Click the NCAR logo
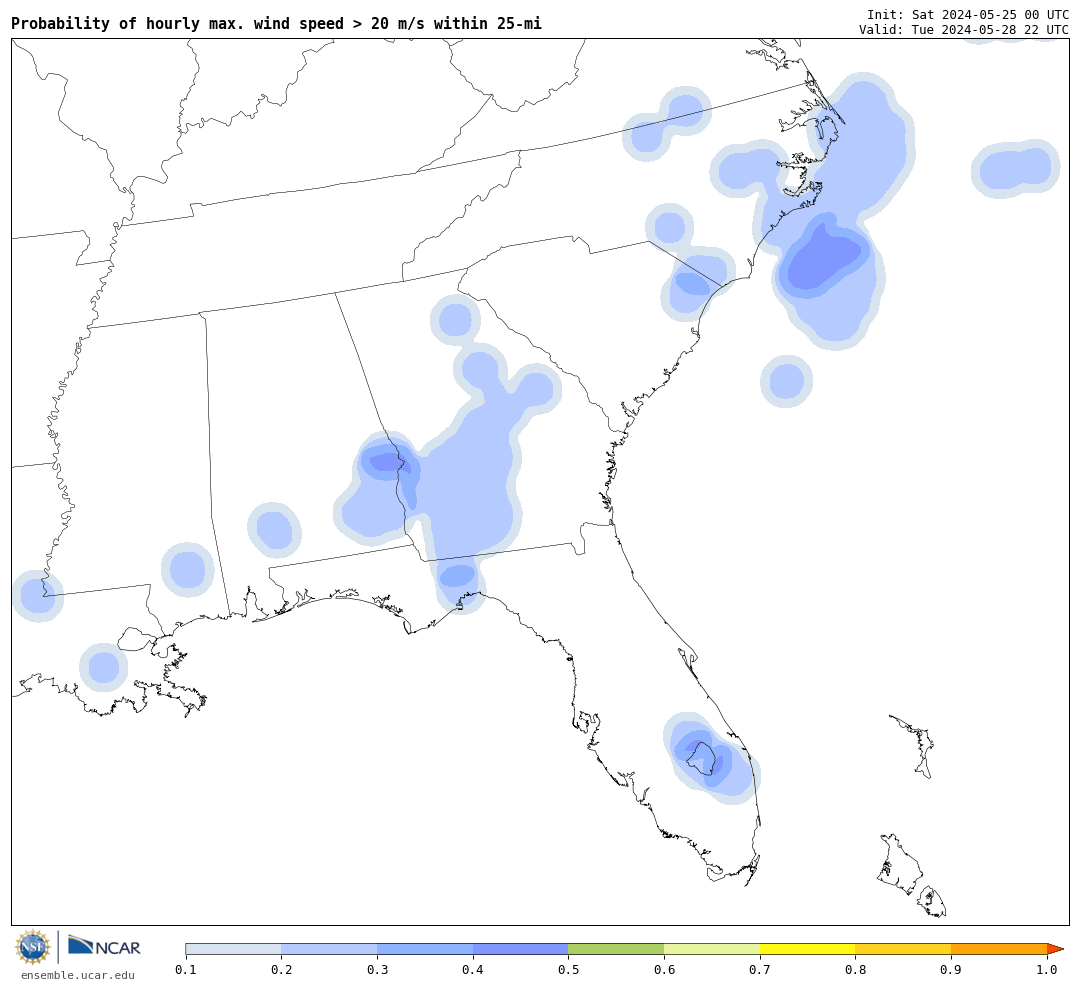Image resolution: width=1080 pixels, height=988 pixels. 105,947
